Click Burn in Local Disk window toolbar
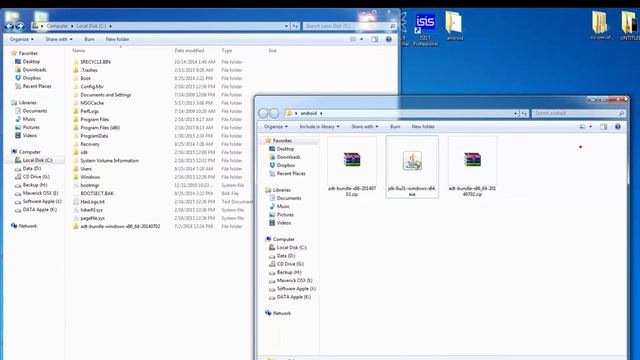640x360 pixels. pyautogui.click(x=89, y=39)
